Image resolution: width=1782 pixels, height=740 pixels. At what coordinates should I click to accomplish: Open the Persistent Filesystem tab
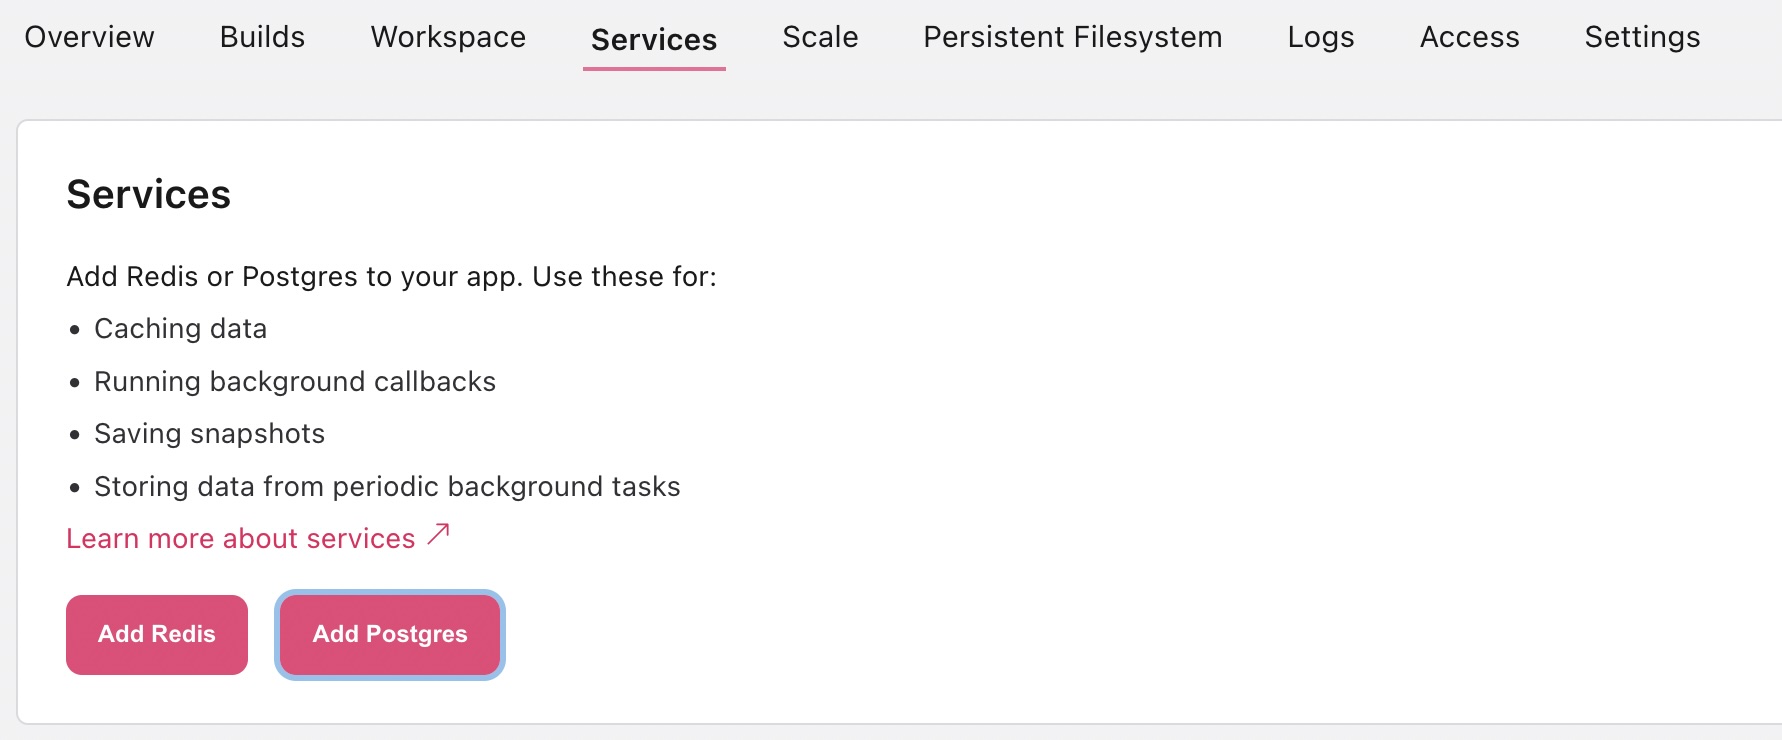pos(1073,38)
